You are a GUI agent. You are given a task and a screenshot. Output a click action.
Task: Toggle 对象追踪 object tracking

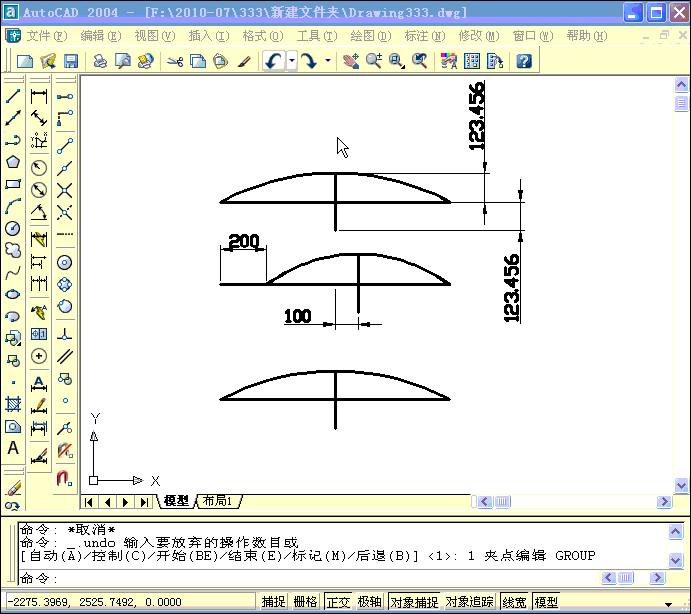click(x=469, y=602)
